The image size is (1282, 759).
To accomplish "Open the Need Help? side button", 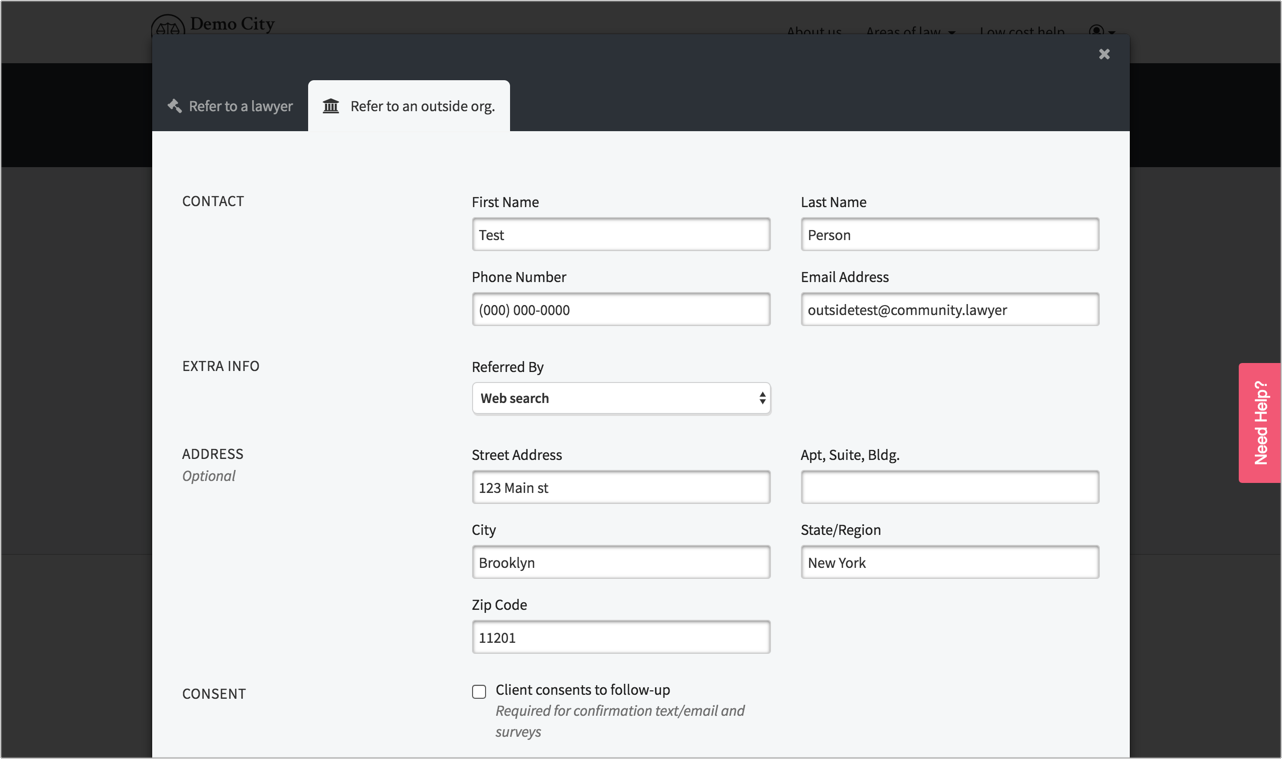I will (1260, 423).
